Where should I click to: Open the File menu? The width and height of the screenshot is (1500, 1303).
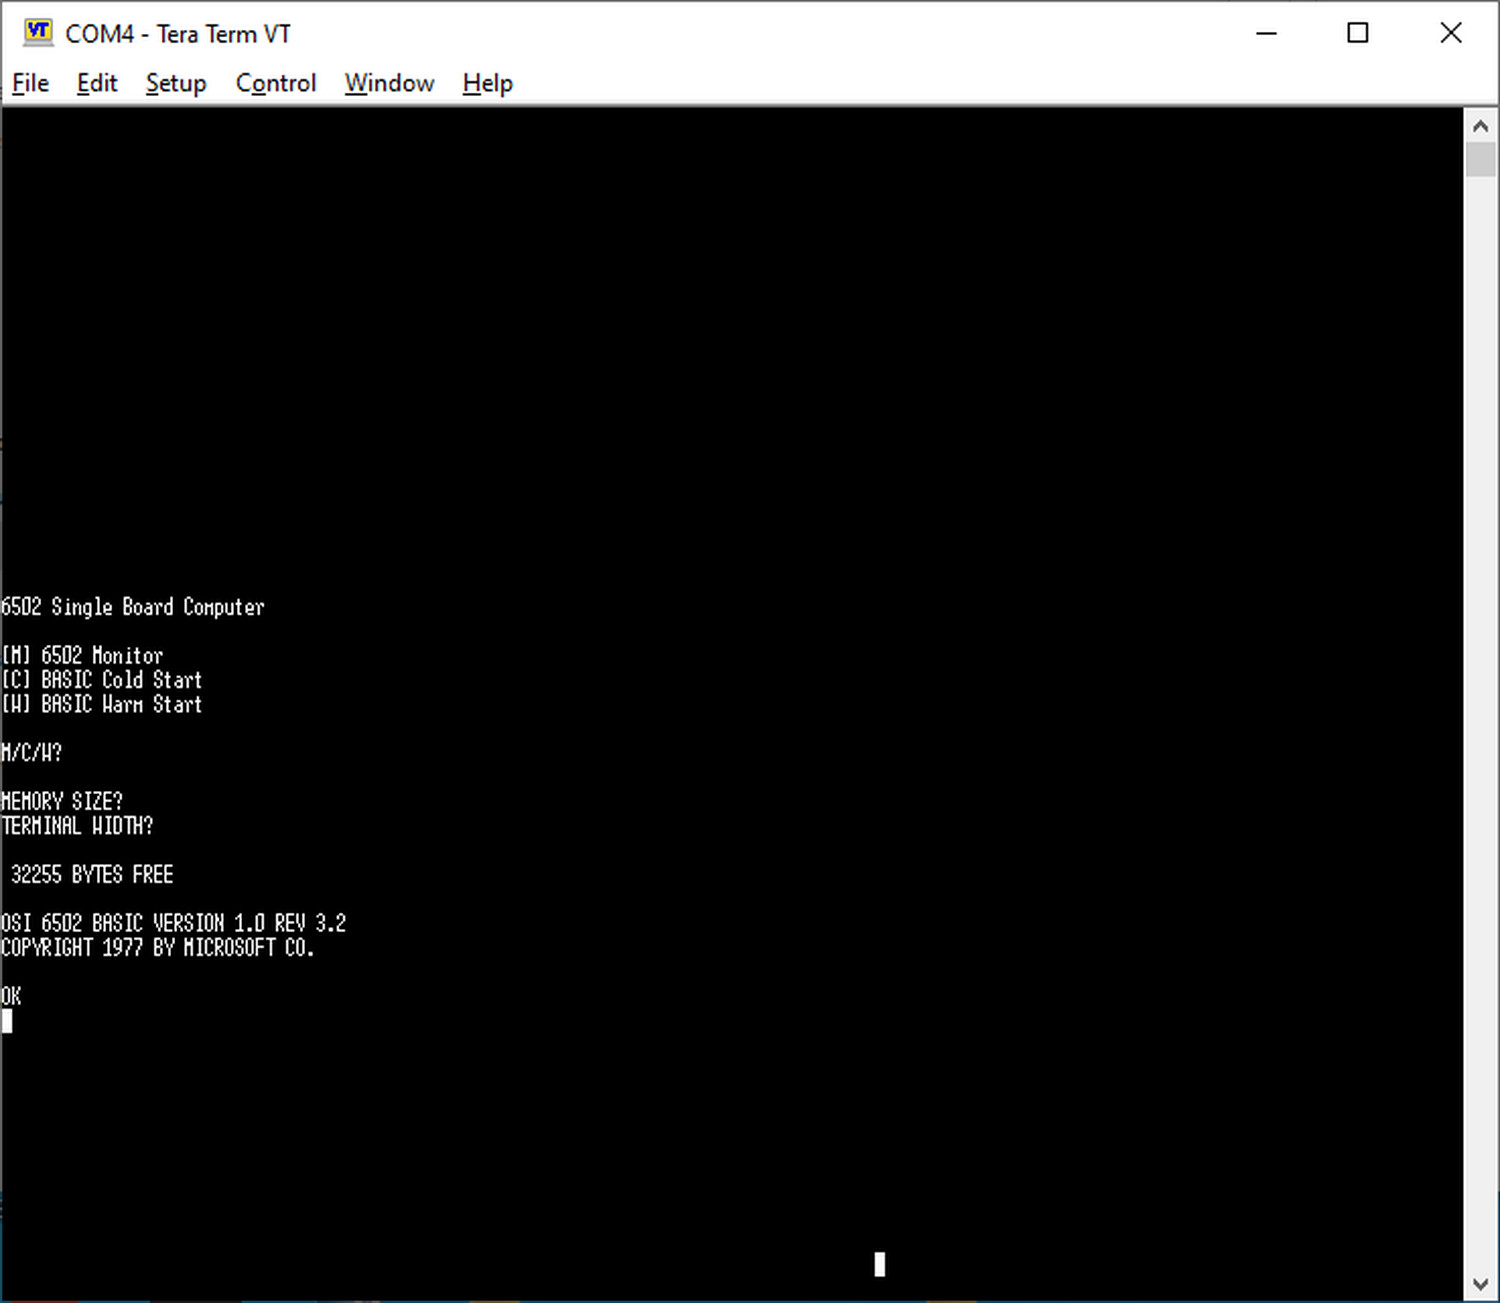(30, 83)
